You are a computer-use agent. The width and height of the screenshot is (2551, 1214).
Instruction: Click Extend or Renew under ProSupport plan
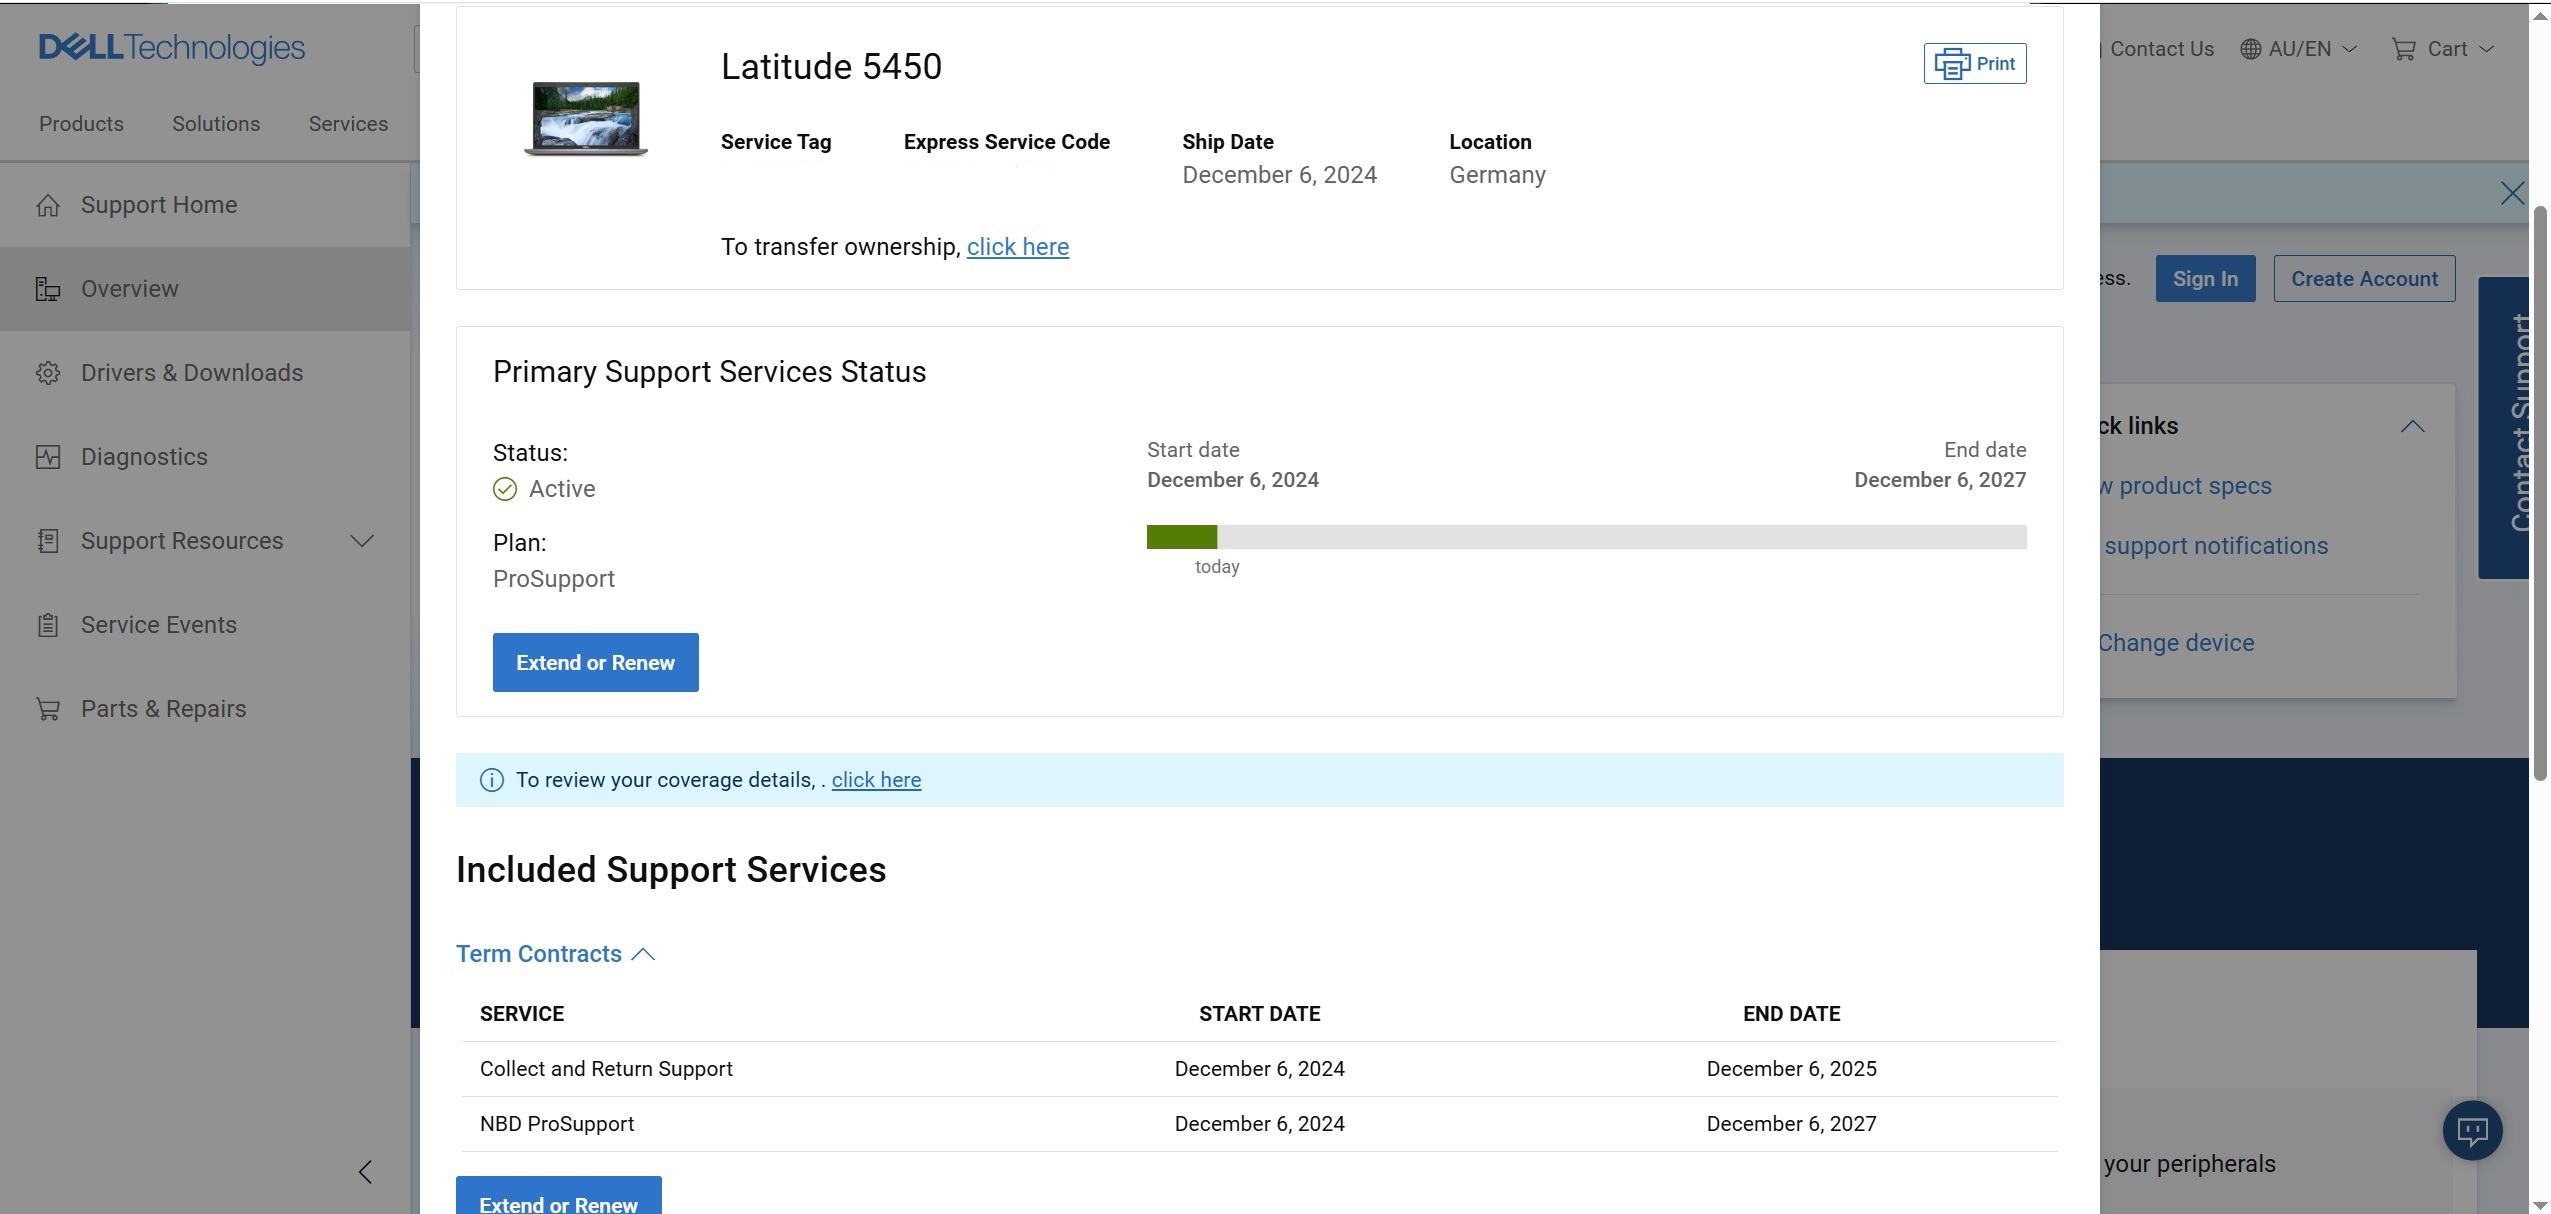595,662
